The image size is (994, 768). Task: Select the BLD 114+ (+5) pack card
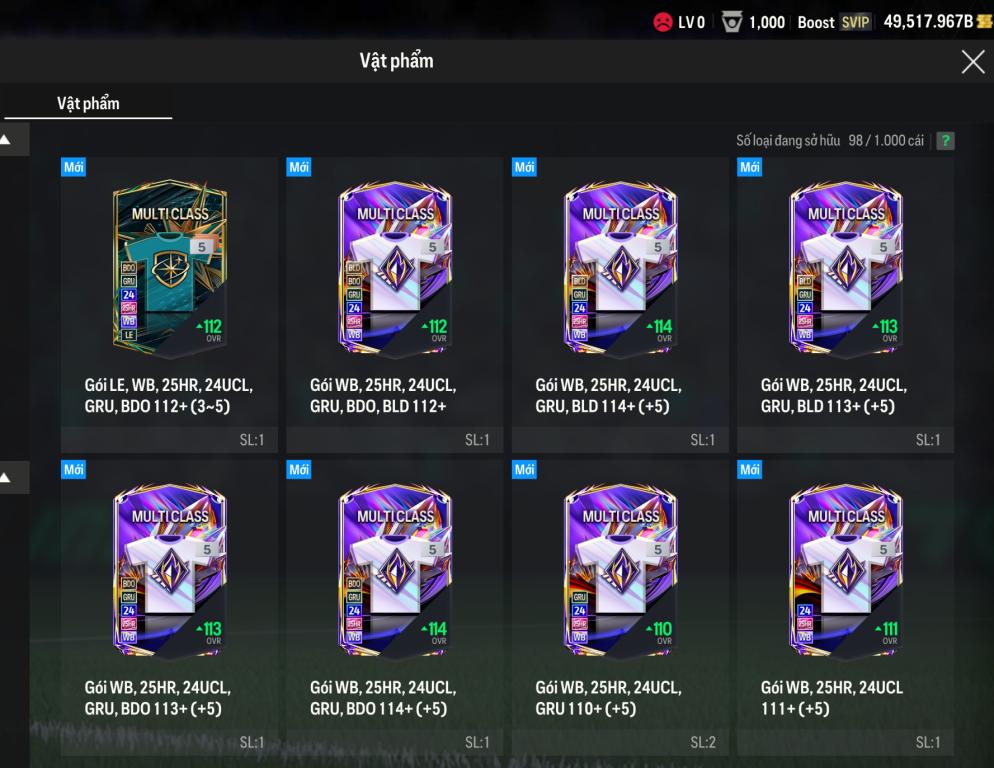620,305
